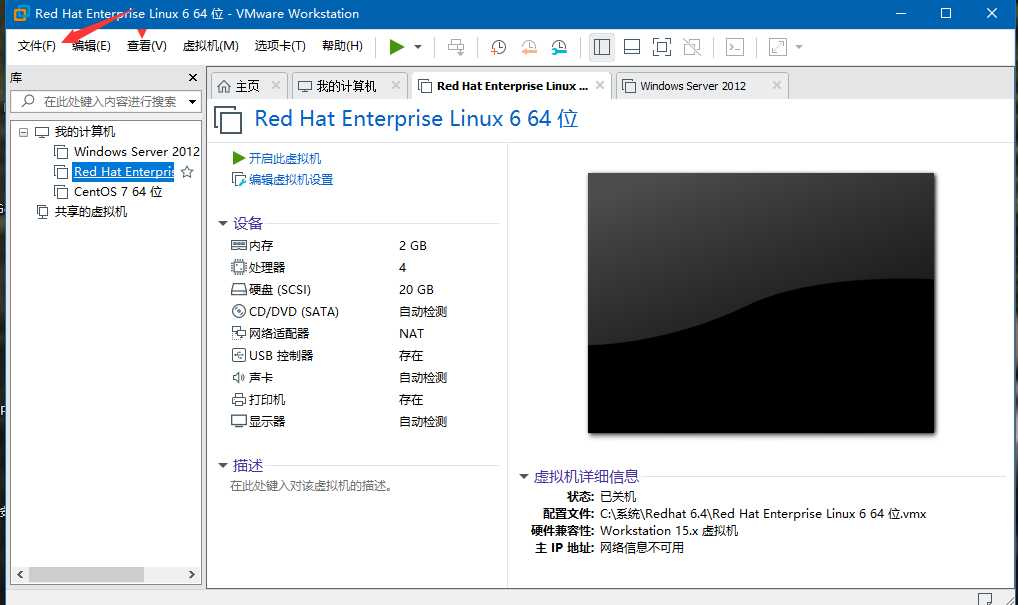The height and width of the screenshot is (605, 1018).
Task: Click the status bar message log icon
Action: point(985,599)
